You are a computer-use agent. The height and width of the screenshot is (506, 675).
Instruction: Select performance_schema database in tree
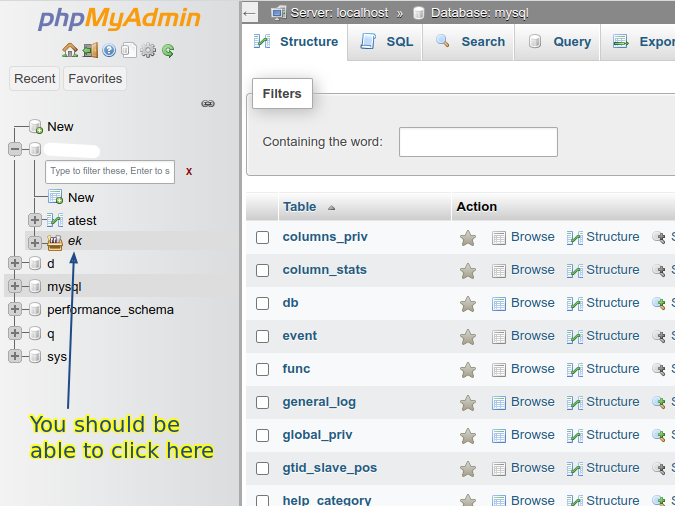coord(110,310)
